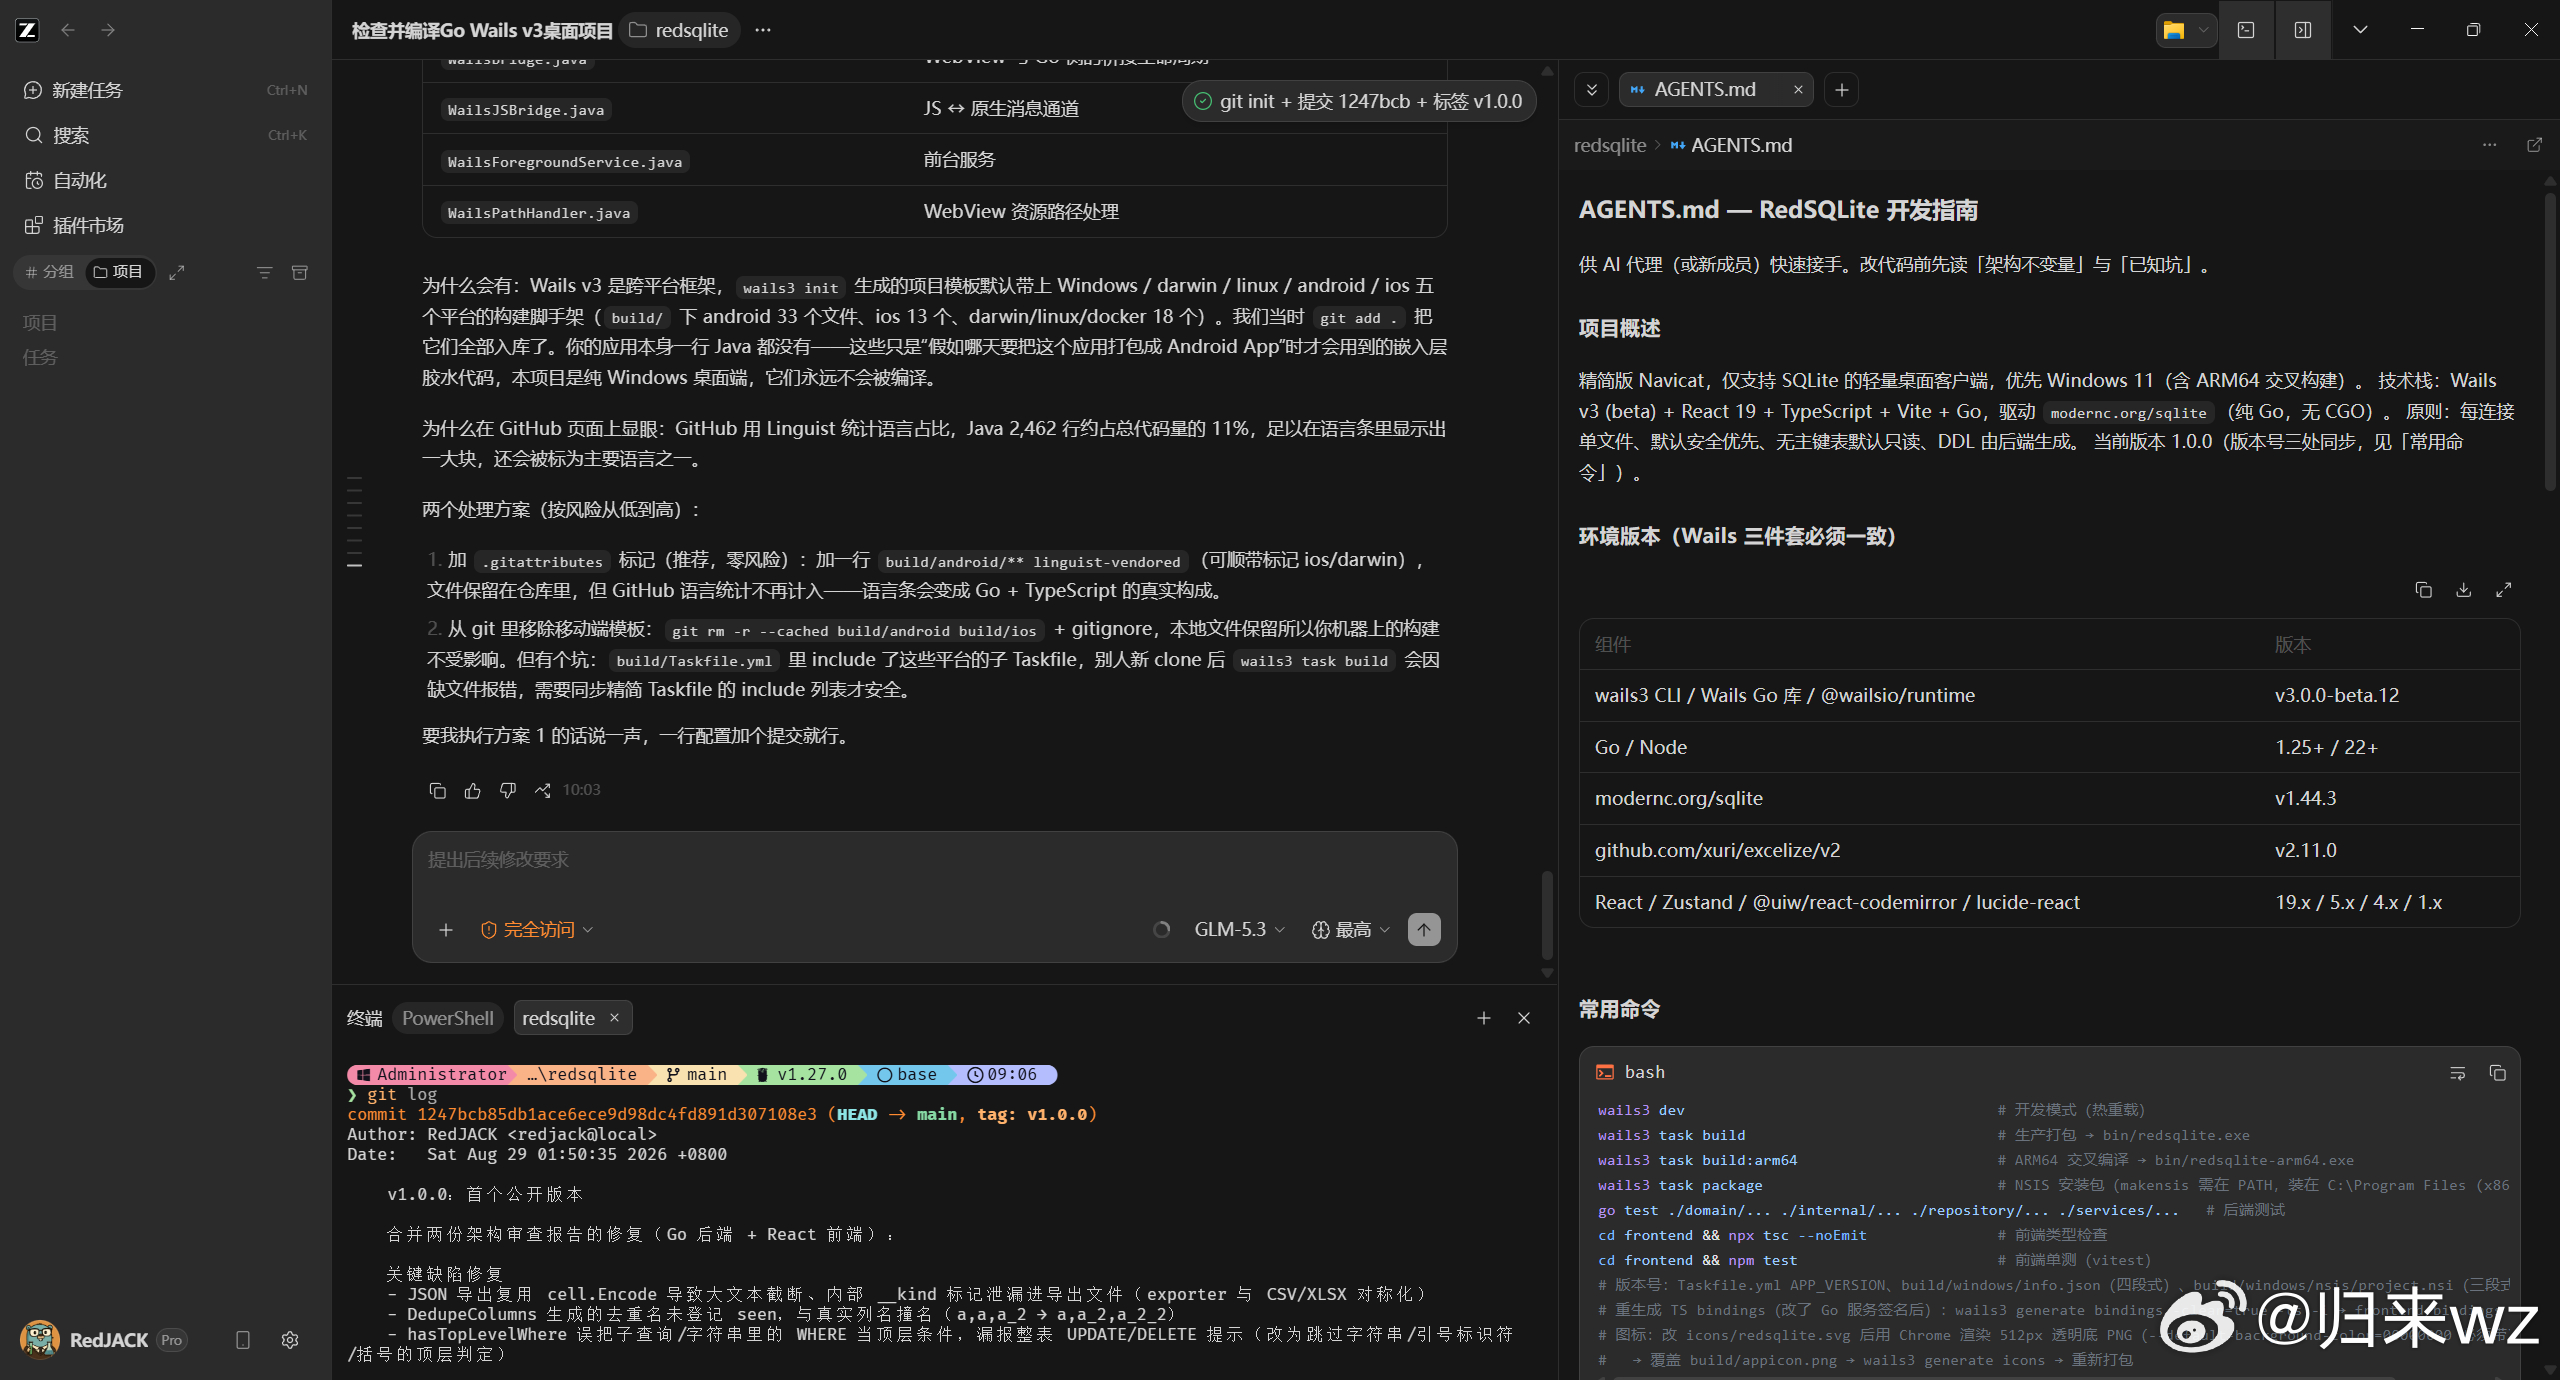Share the assistant reply
This screenshot has height=1380, width=2560.
543,790
